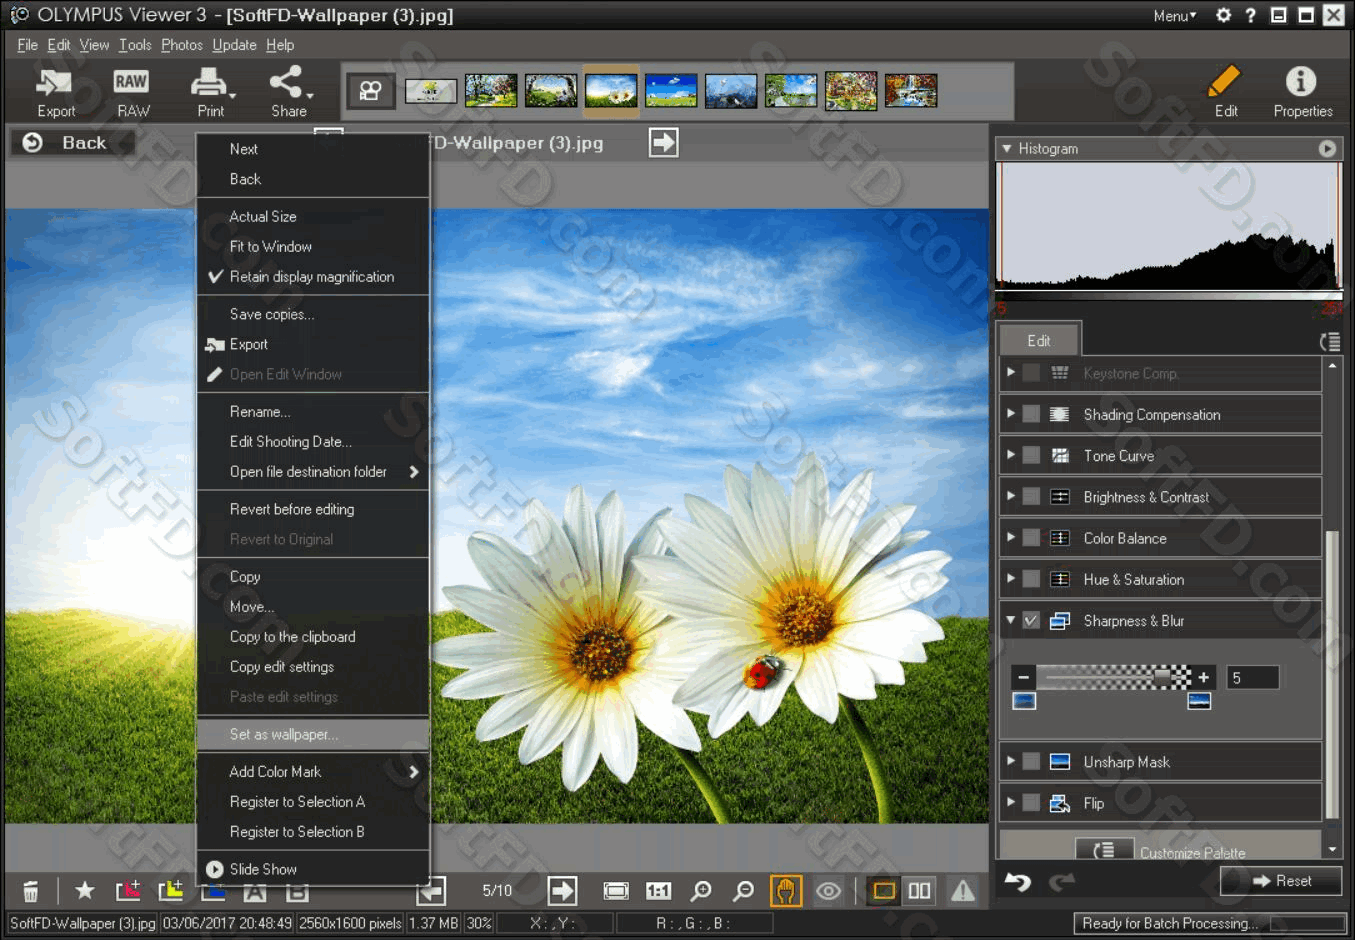This screenshot has height=940, width=1355.
Task: Click the Reset button
Action: pos(1282,881)
